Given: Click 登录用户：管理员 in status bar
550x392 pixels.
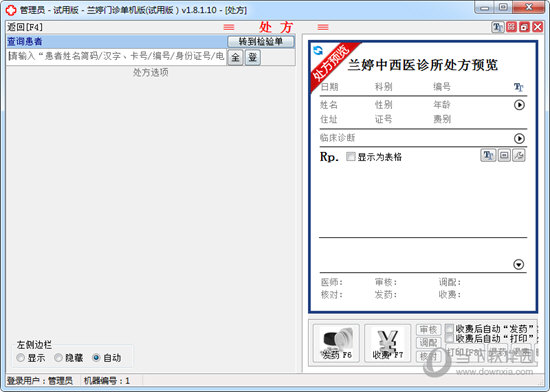Looking at the screenshot, I should pyautogui.click(x=40, y=381).
